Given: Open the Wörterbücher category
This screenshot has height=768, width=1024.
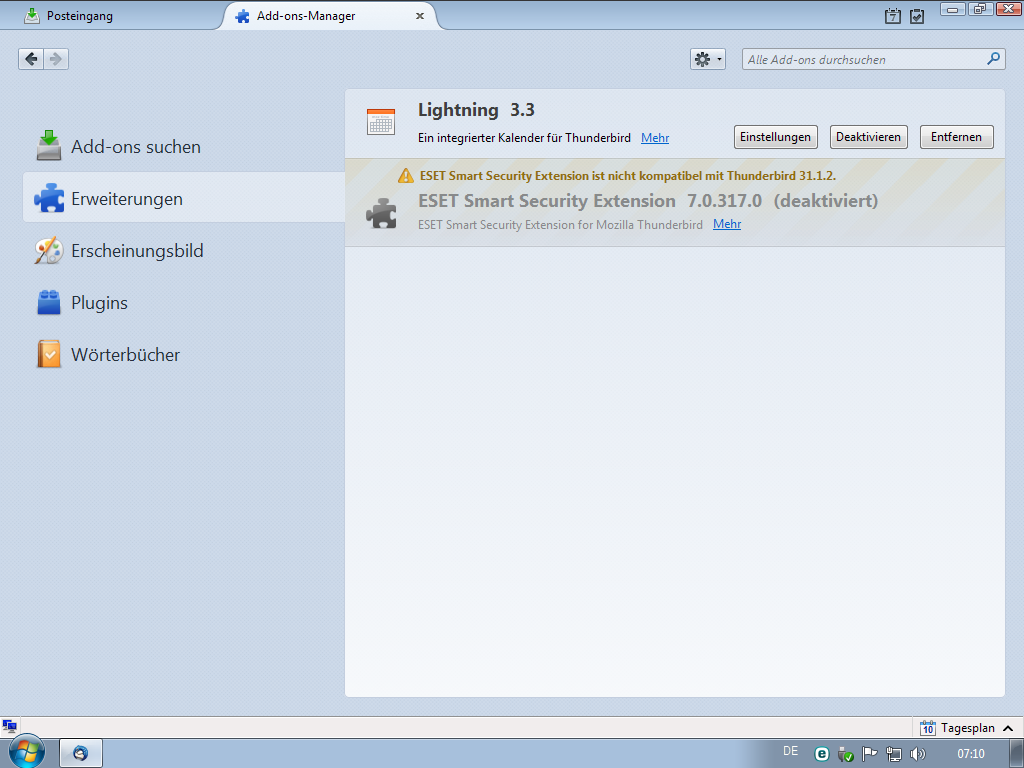Looking at the screenshot, I should (184, 354).
